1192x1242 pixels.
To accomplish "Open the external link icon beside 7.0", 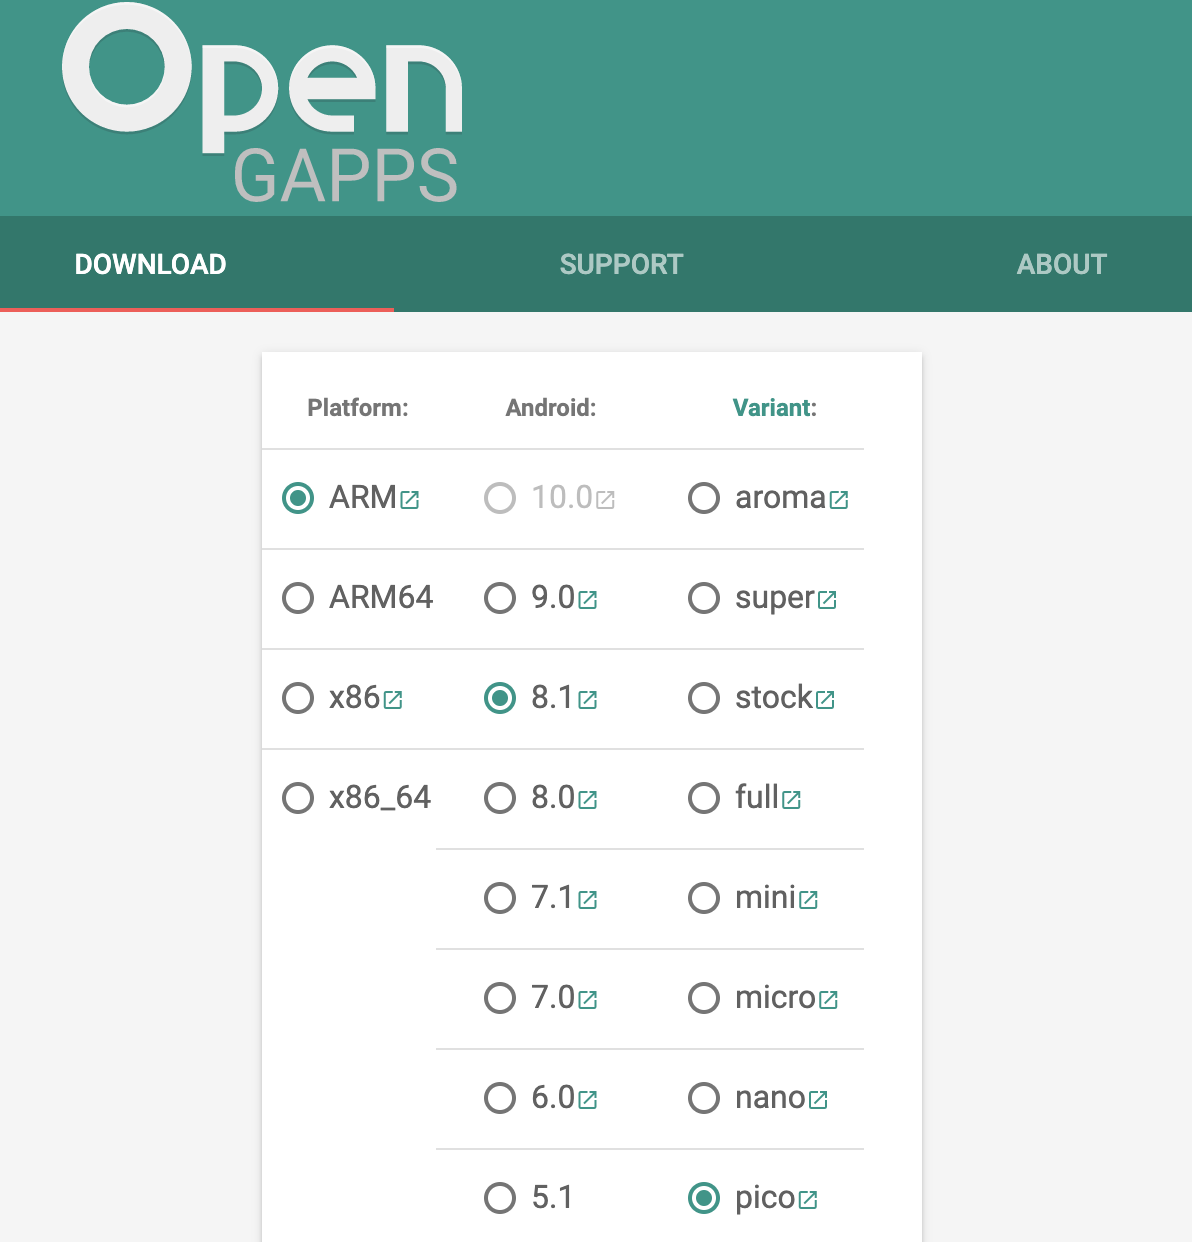I will click(588, 1000).
